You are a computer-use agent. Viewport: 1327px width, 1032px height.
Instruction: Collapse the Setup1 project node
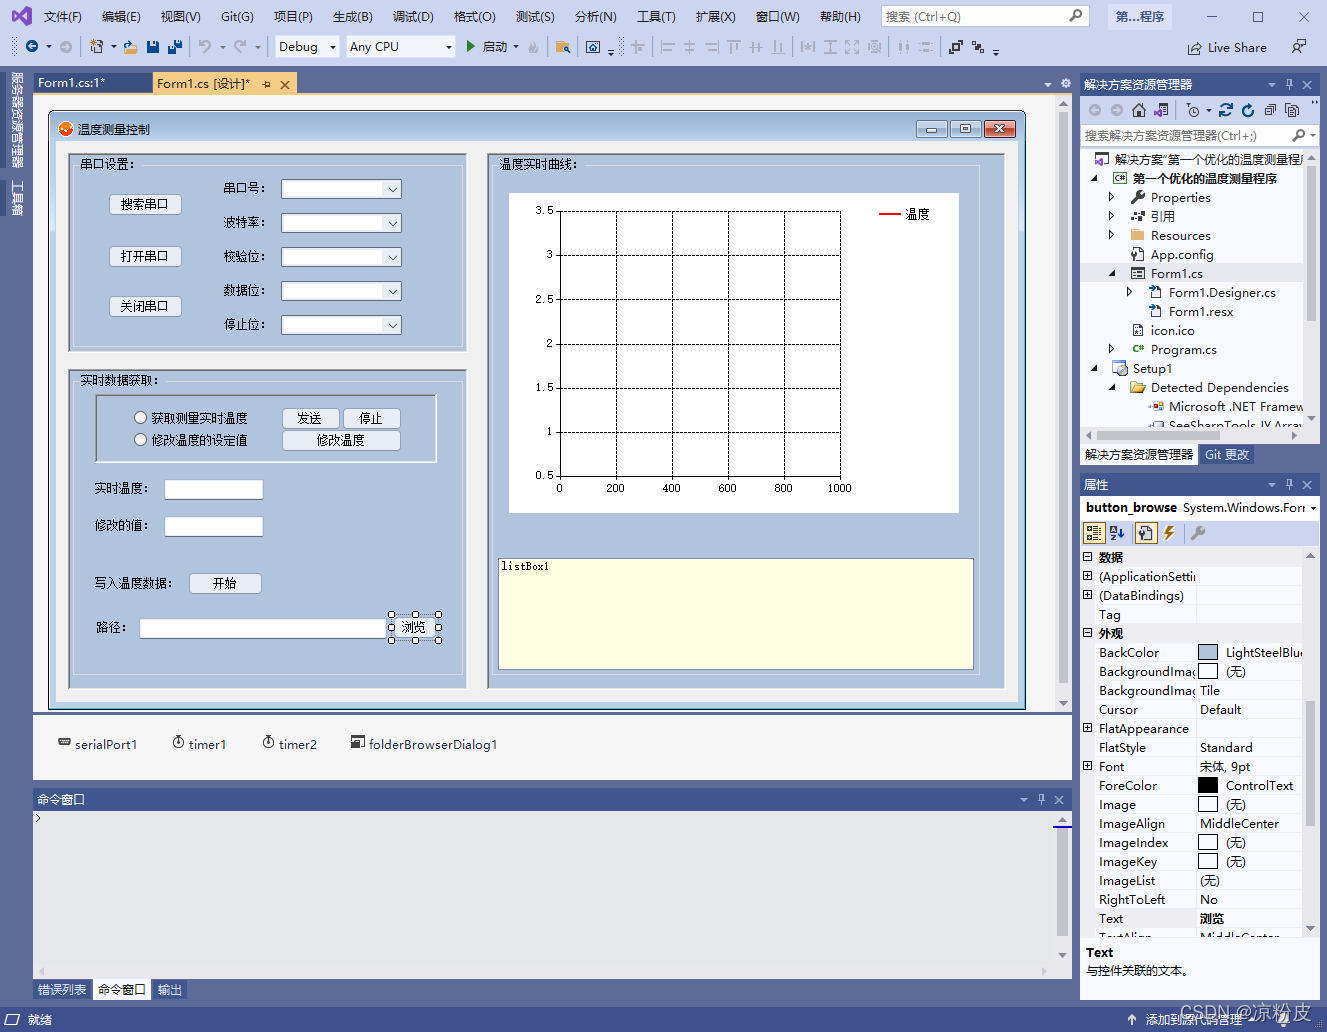point(1096,368)
